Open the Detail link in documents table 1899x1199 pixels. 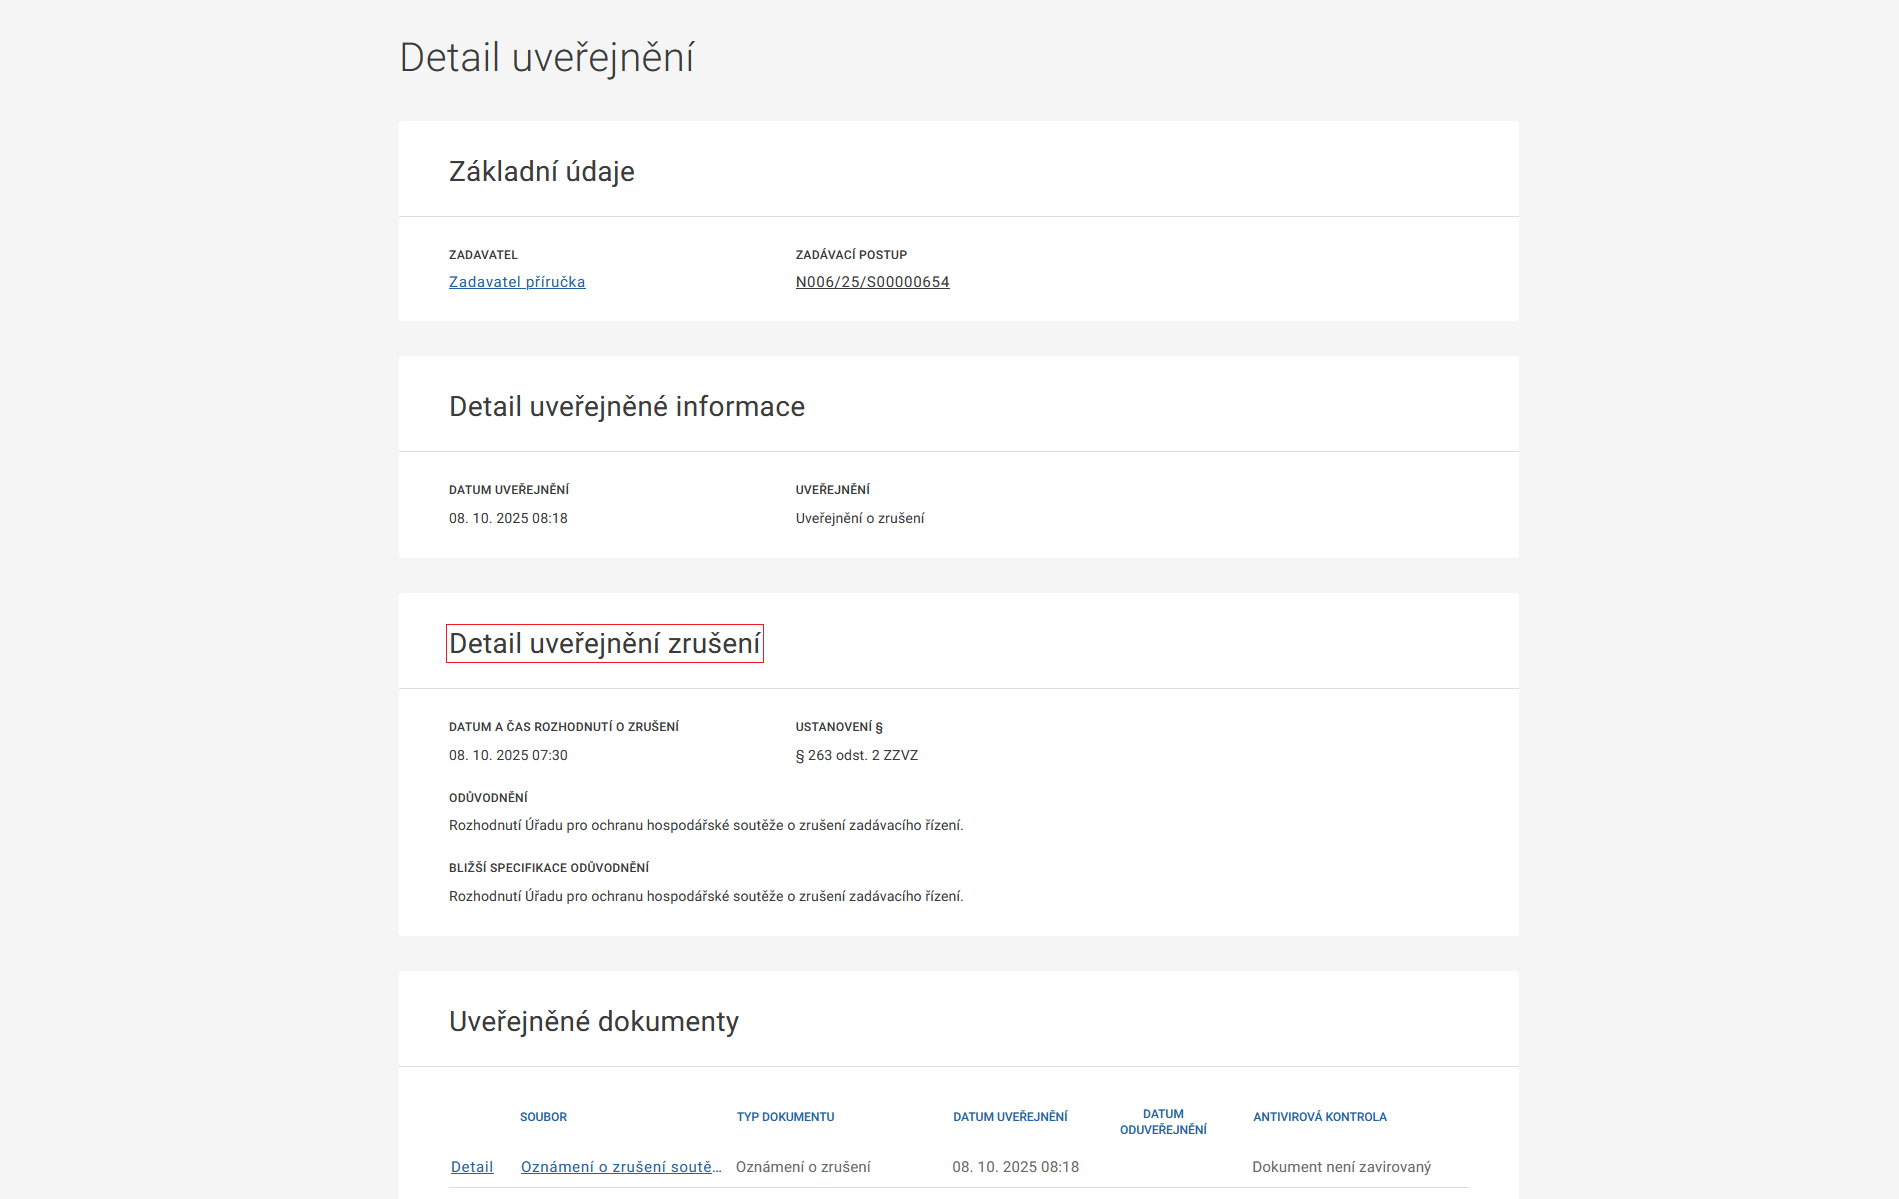(472, 1167)
